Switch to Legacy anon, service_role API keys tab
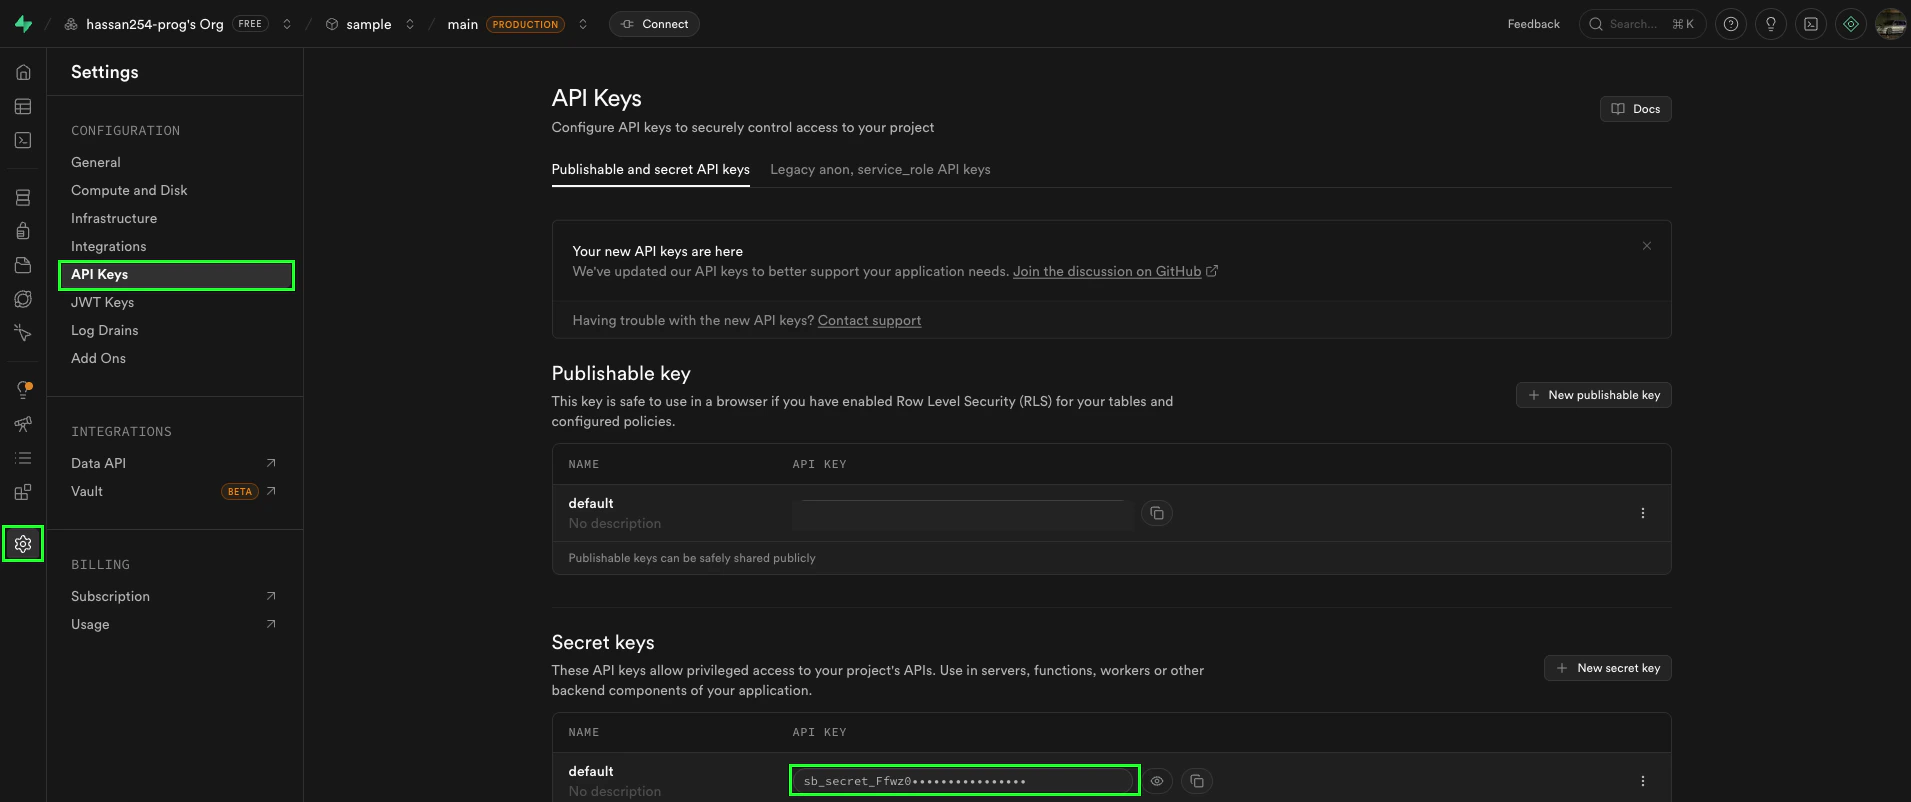This screenshot has width=1911, height=802. point(880,170)
